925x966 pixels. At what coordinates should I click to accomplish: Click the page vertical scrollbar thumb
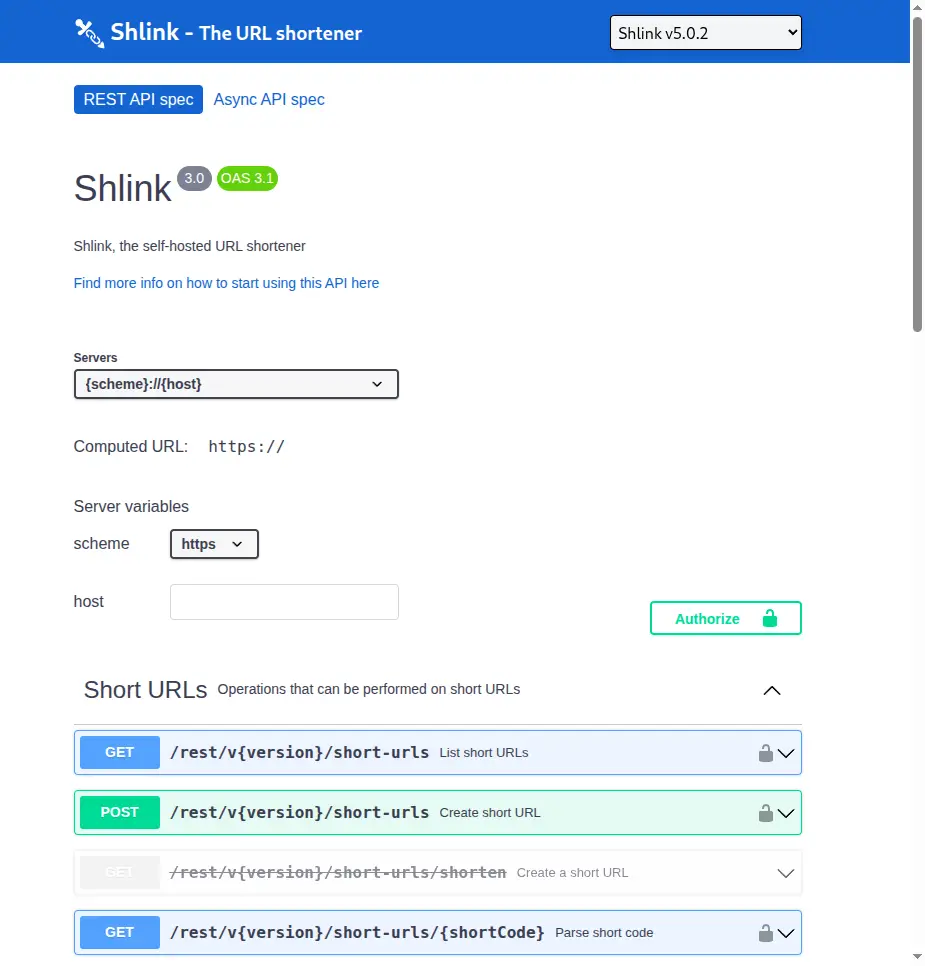(x=917, y=174)
